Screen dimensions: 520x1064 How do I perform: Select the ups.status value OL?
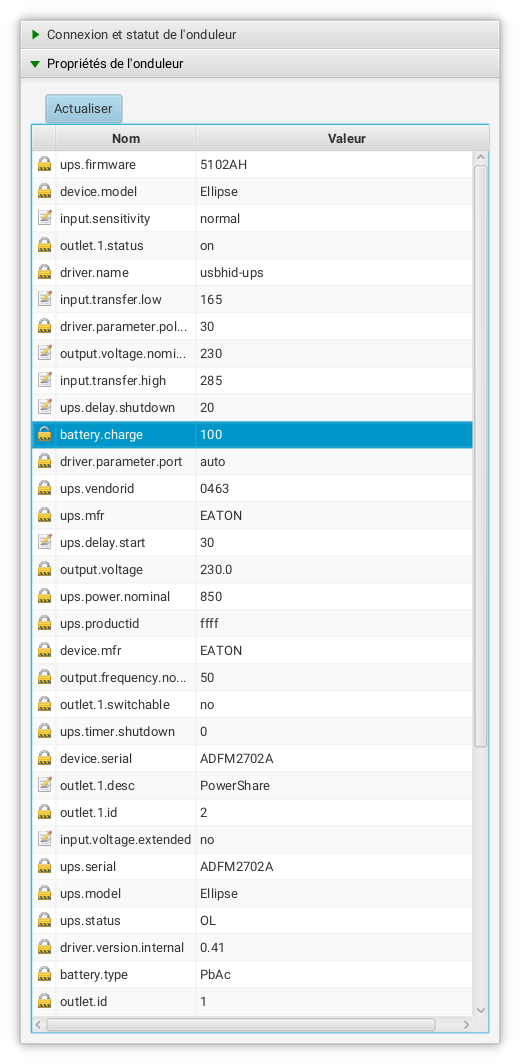tap(208, 921)
